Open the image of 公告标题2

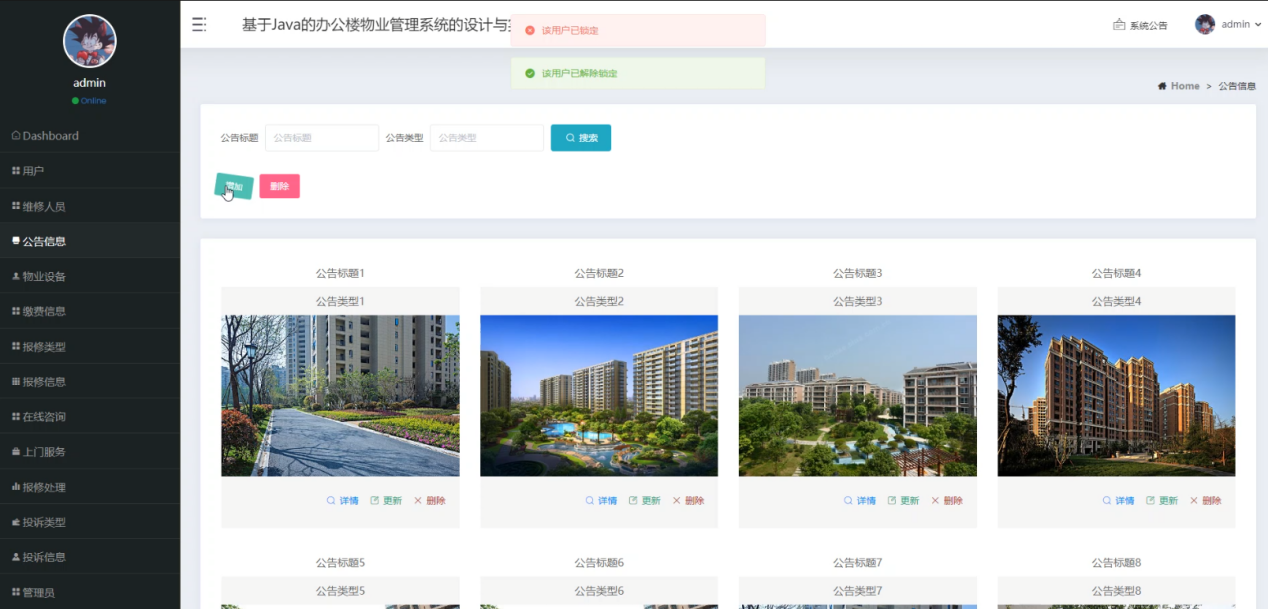(x=599, y=396)
